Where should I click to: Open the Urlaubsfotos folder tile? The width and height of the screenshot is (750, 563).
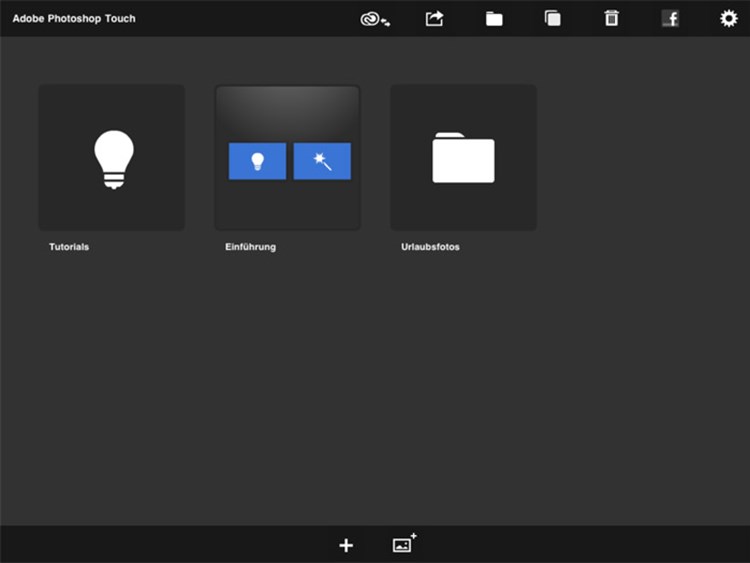click(463, 158)
